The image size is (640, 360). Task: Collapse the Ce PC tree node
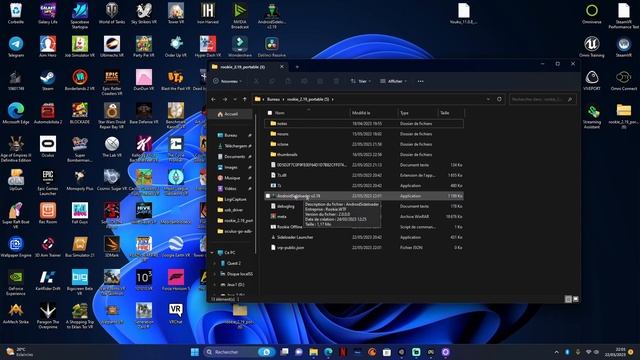(x=212, y=253)
